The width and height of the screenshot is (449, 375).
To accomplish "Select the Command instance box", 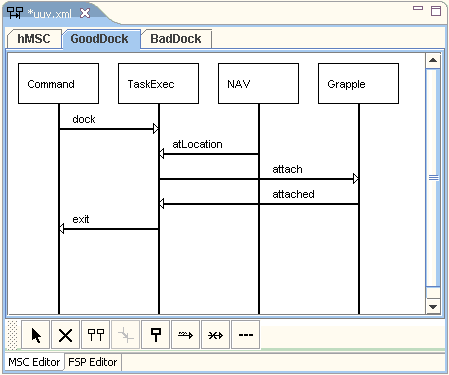I will click(x=58, y=84).
